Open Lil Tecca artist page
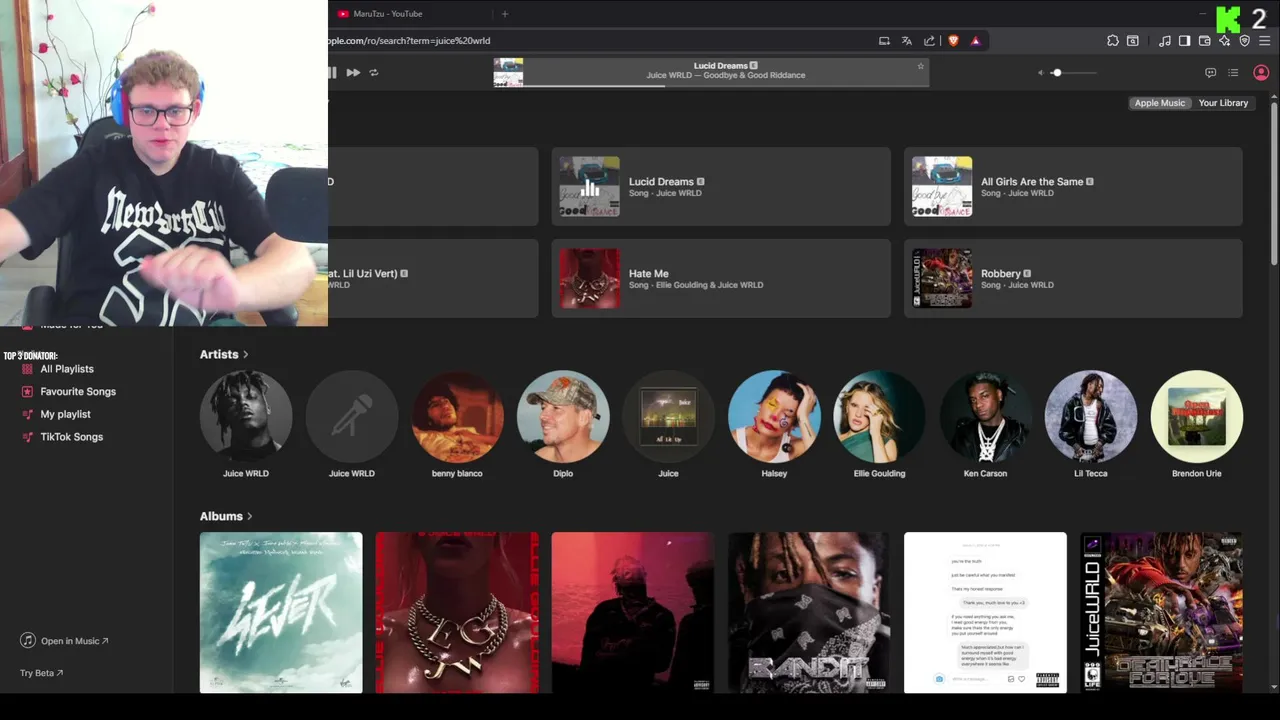 tap(1091, 417)
